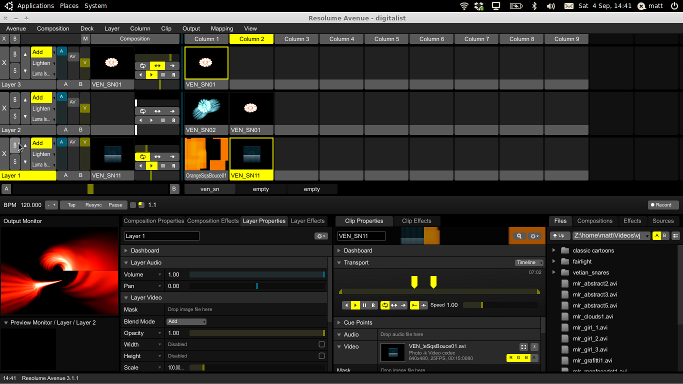Click Layer 1's loop mode icon
The height and width of the screenshot is (384, 683).
142,157
